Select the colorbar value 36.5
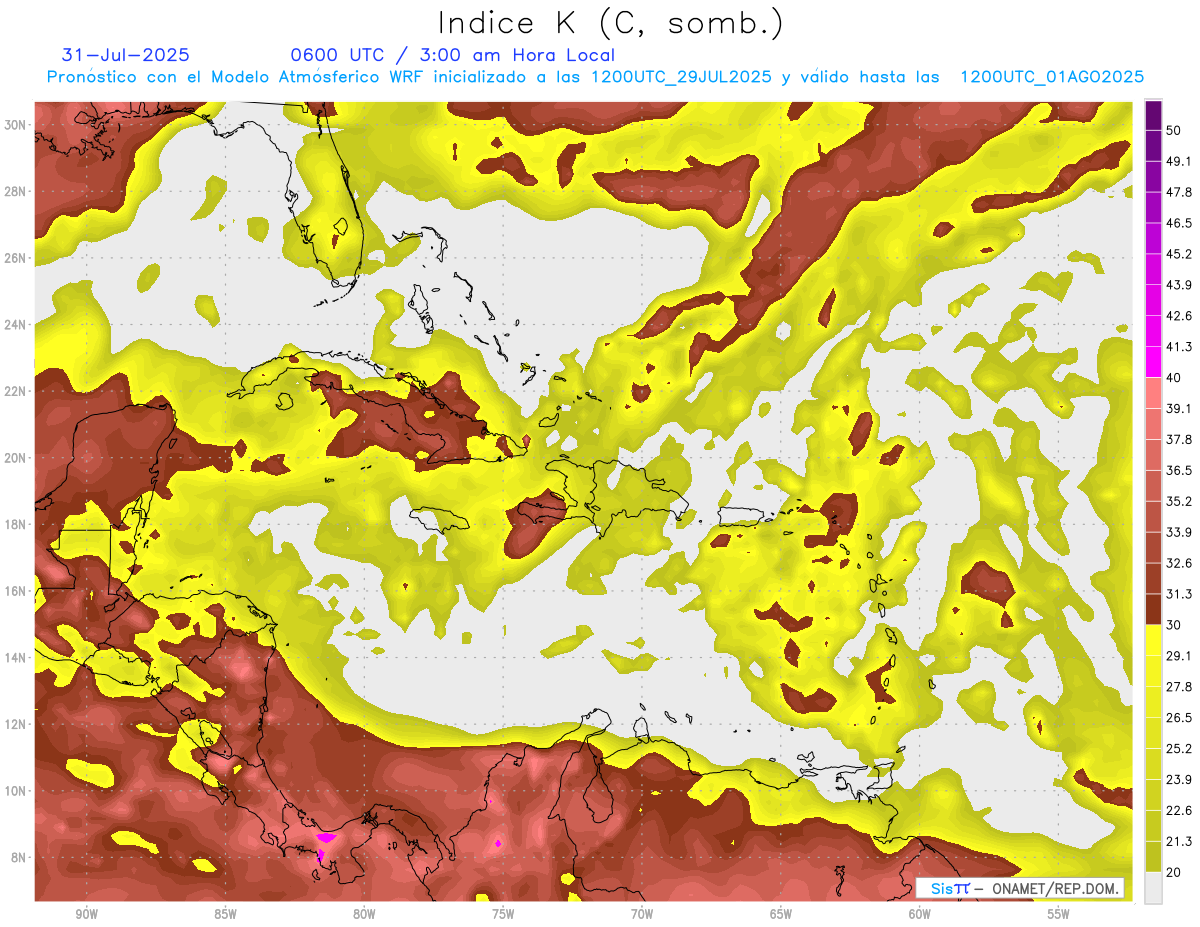Image resolution: width=1200 pixels, height=927 pixels. pyautogui.click(x=1179, y=470)
